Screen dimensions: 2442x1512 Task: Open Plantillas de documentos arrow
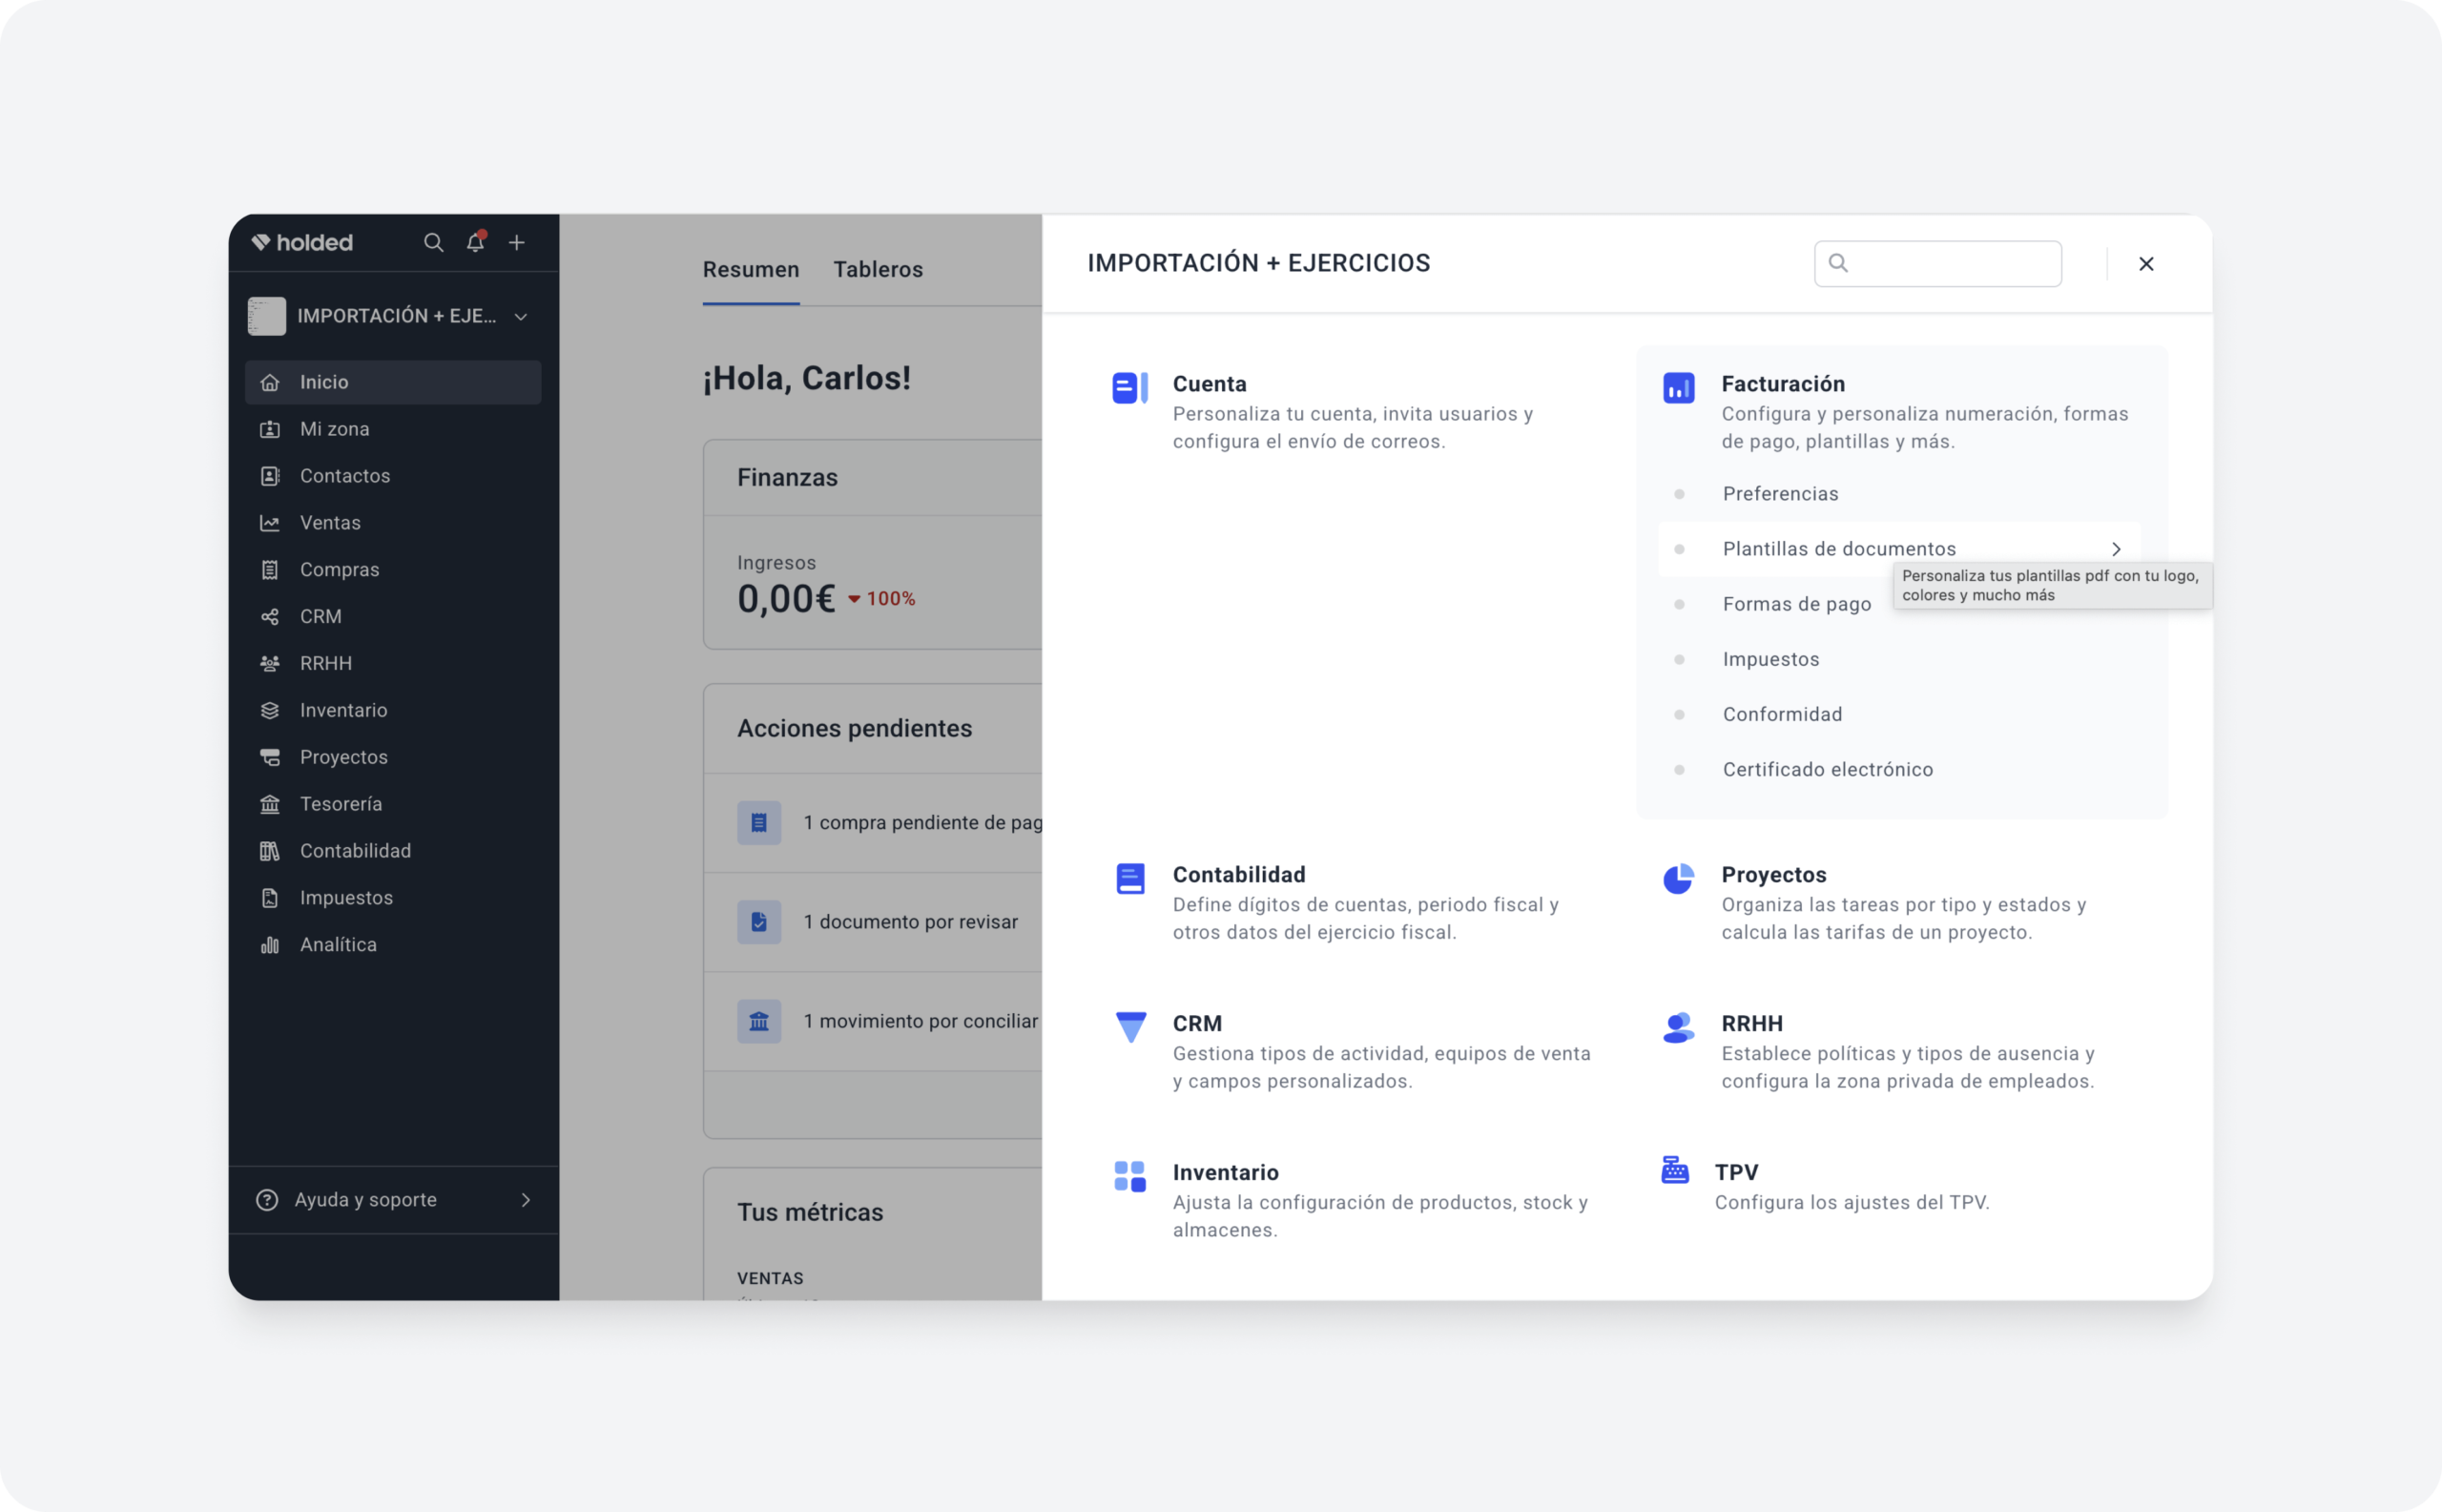[2116, 549]
